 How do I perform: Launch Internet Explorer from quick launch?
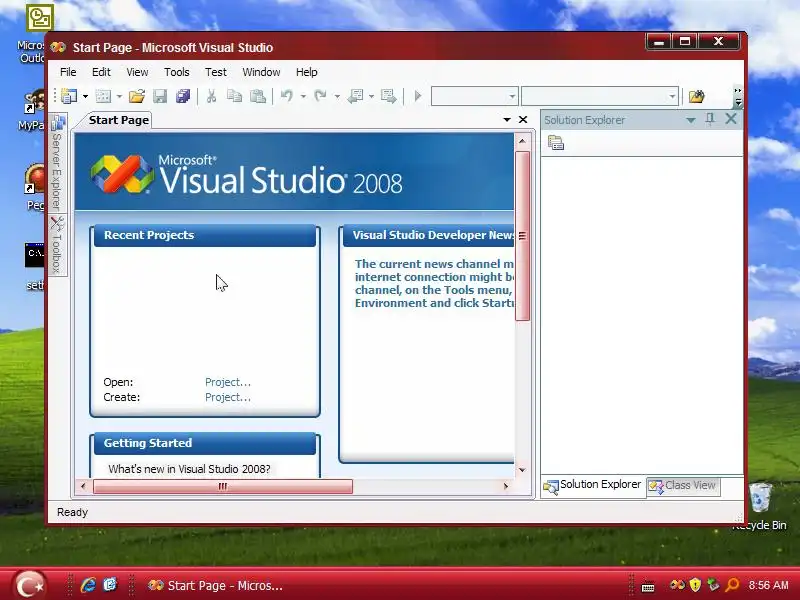click(x=88, y=585)
